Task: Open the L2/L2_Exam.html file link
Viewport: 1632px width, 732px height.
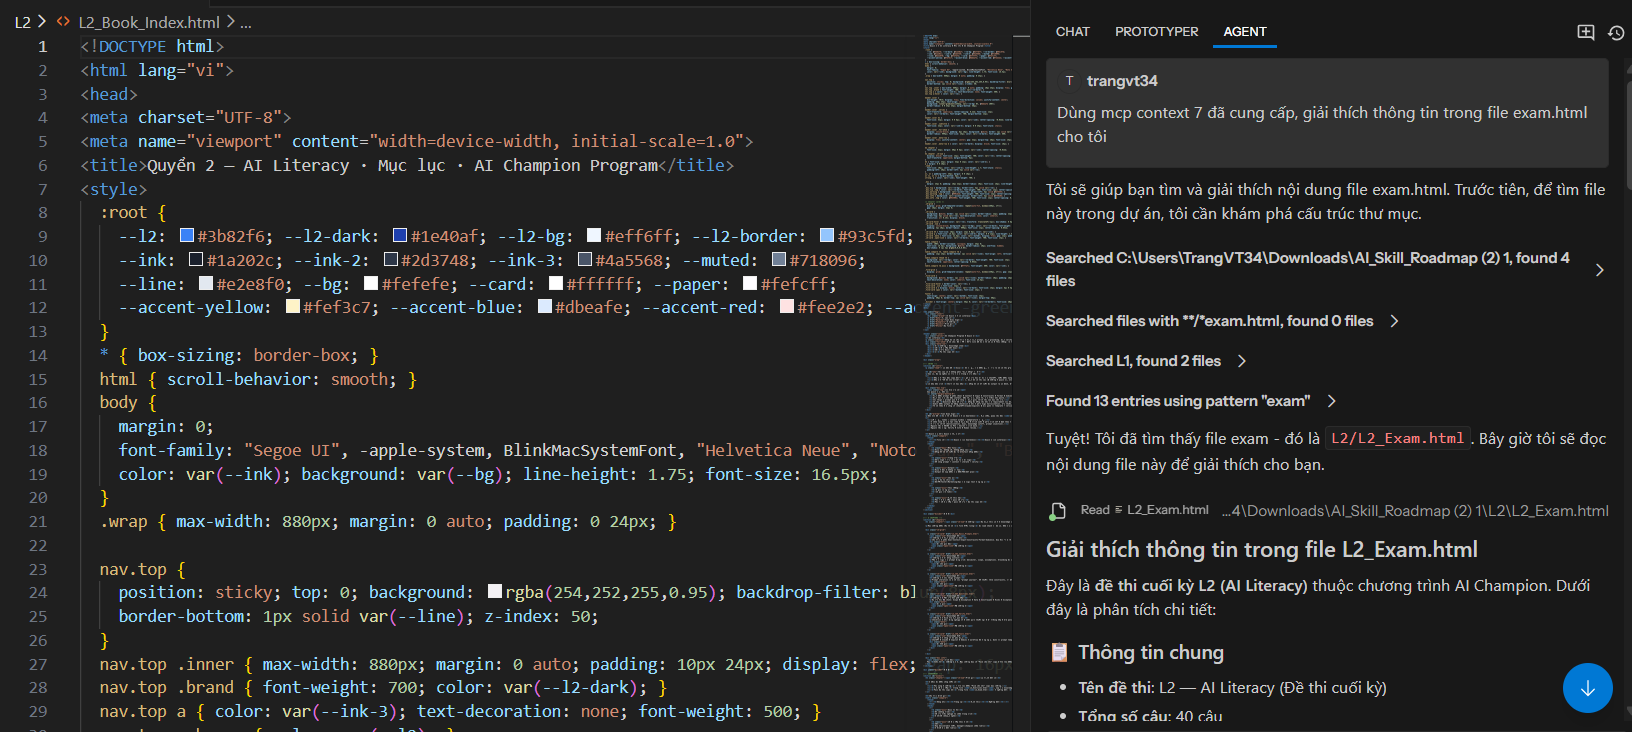Action: tap(1397, 438)
